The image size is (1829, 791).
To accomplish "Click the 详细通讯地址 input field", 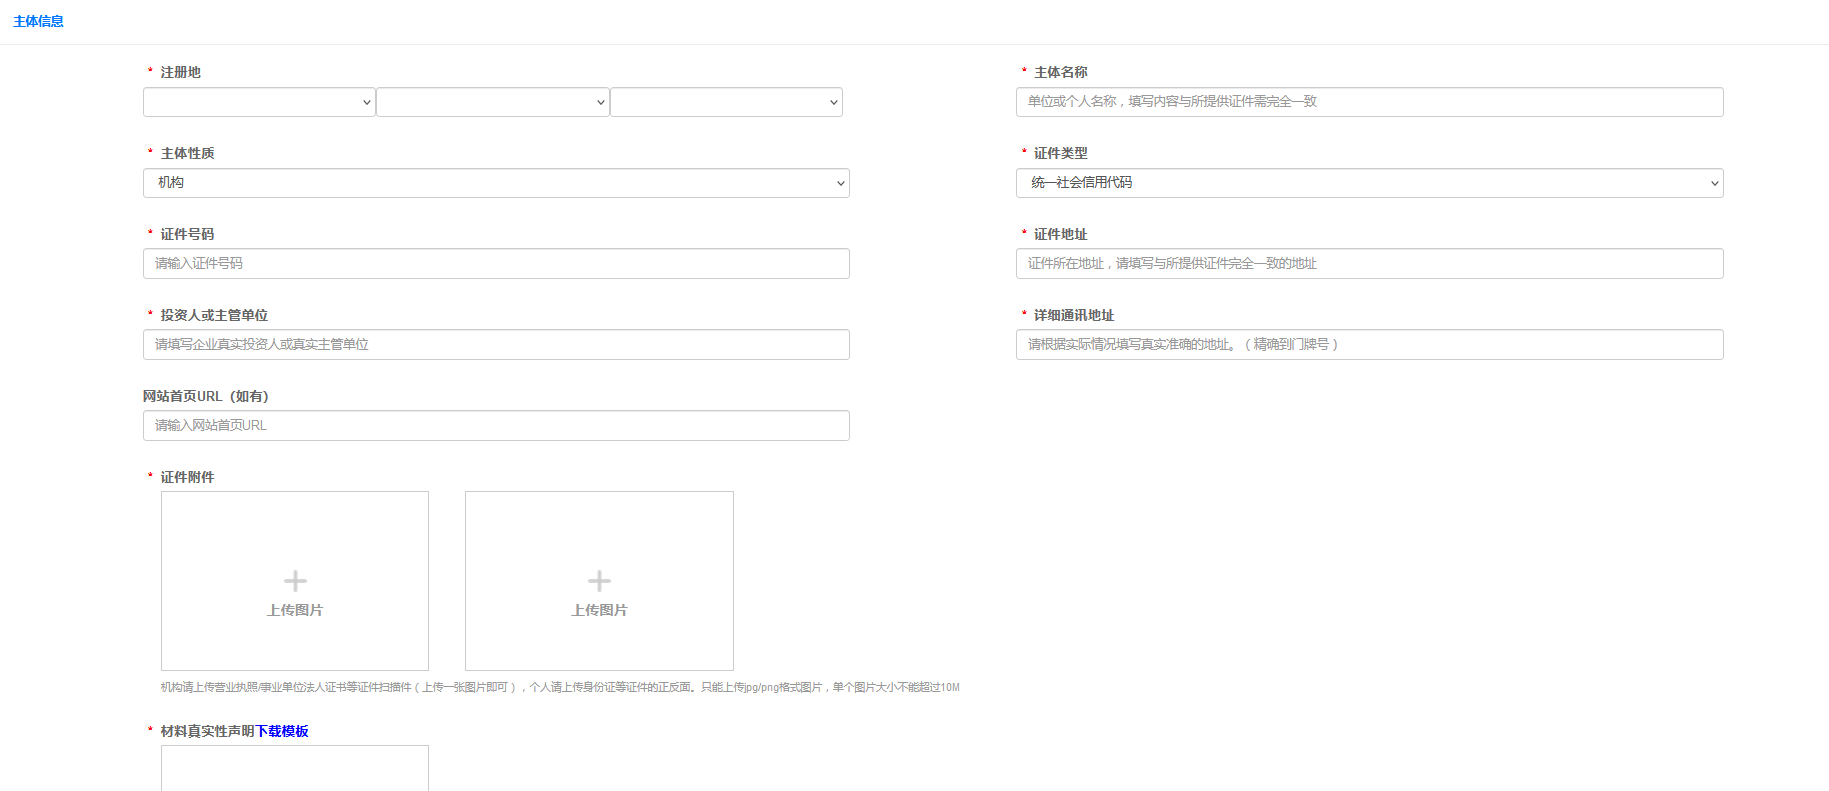I will coord(1369,345).
